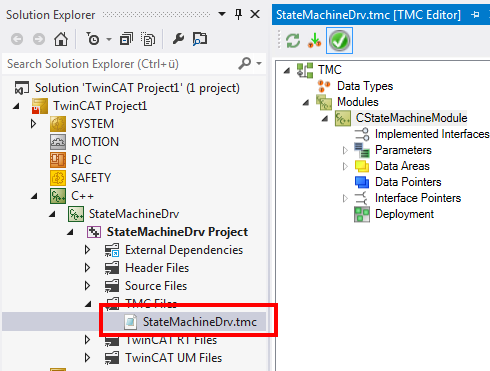
Task: Click the SYSTEM gear icon
Action: click(58, 124)
